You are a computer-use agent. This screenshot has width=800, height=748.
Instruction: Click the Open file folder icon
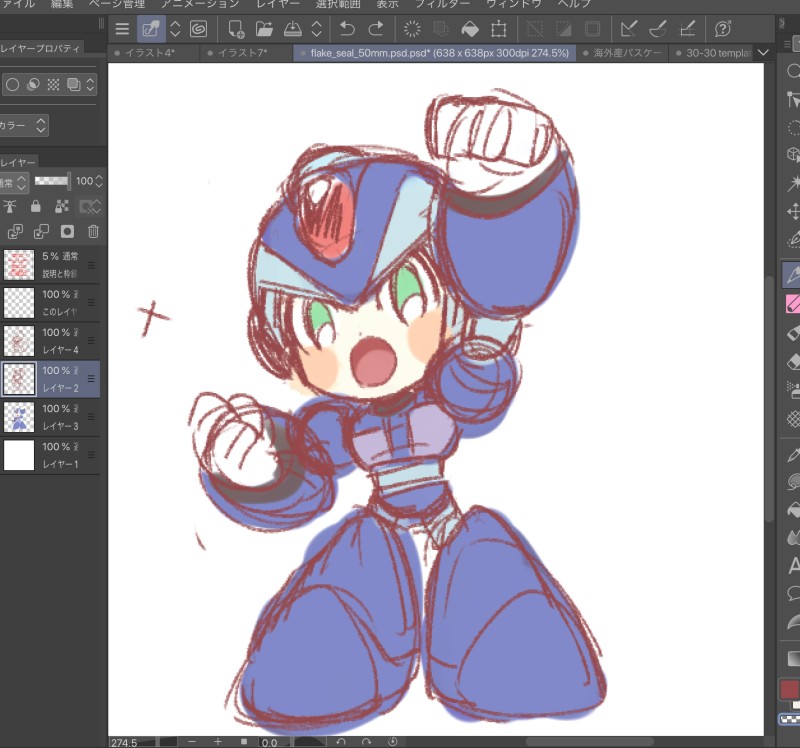point(264,29)
